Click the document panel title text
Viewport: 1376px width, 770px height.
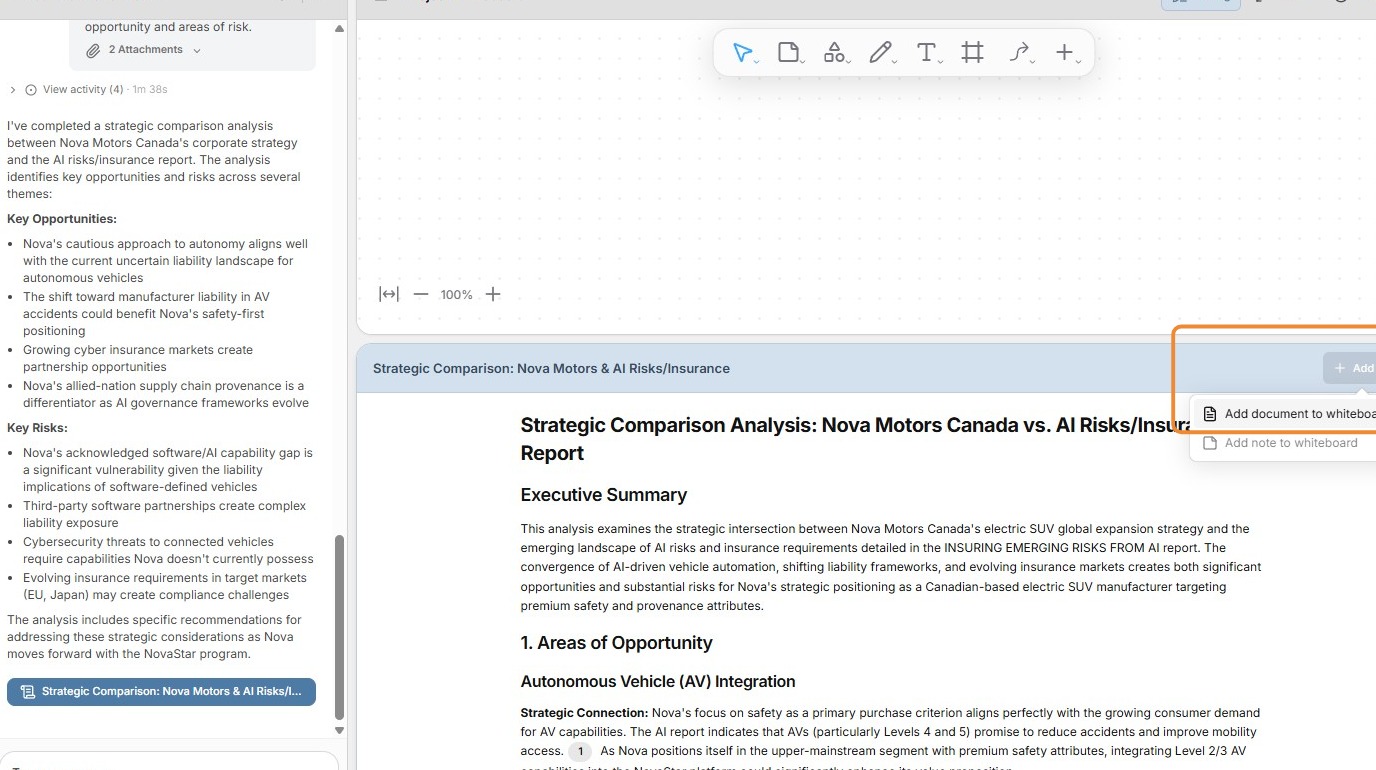[551, 368]
